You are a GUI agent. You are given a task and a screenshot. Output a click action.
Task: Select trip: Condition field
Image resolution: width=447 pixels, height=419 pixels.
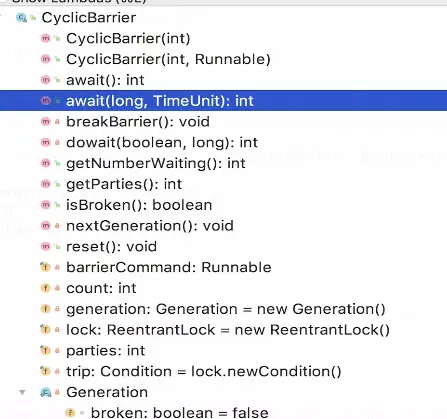pos(204,371)
